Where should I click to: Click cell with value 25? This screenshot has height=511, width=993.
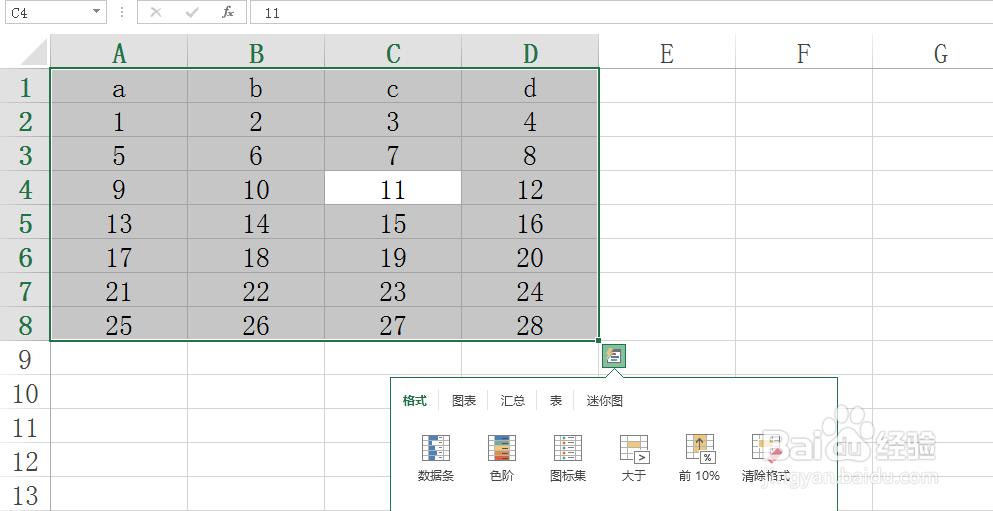119,325
